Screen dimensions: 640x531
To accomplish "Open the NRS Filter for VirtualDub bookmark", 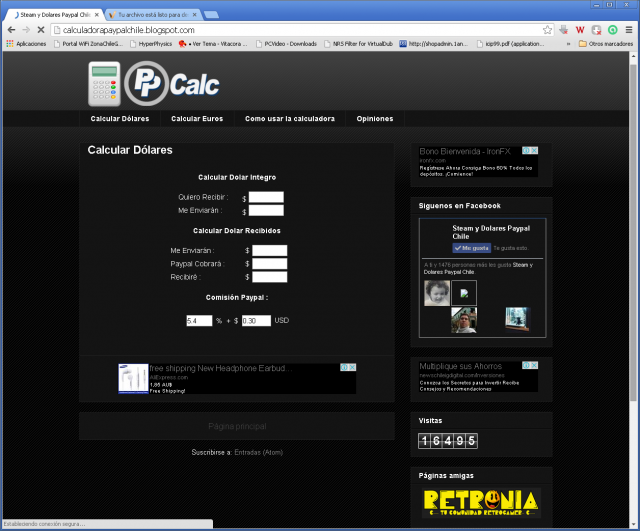I will (358, 44).
